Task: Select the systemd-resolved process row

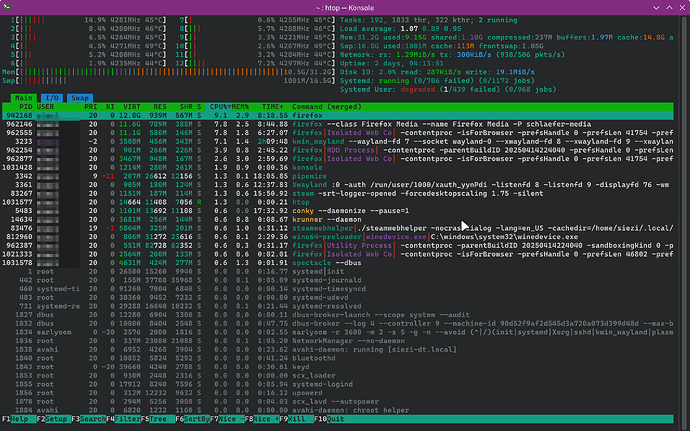Action: pos(338,306)
